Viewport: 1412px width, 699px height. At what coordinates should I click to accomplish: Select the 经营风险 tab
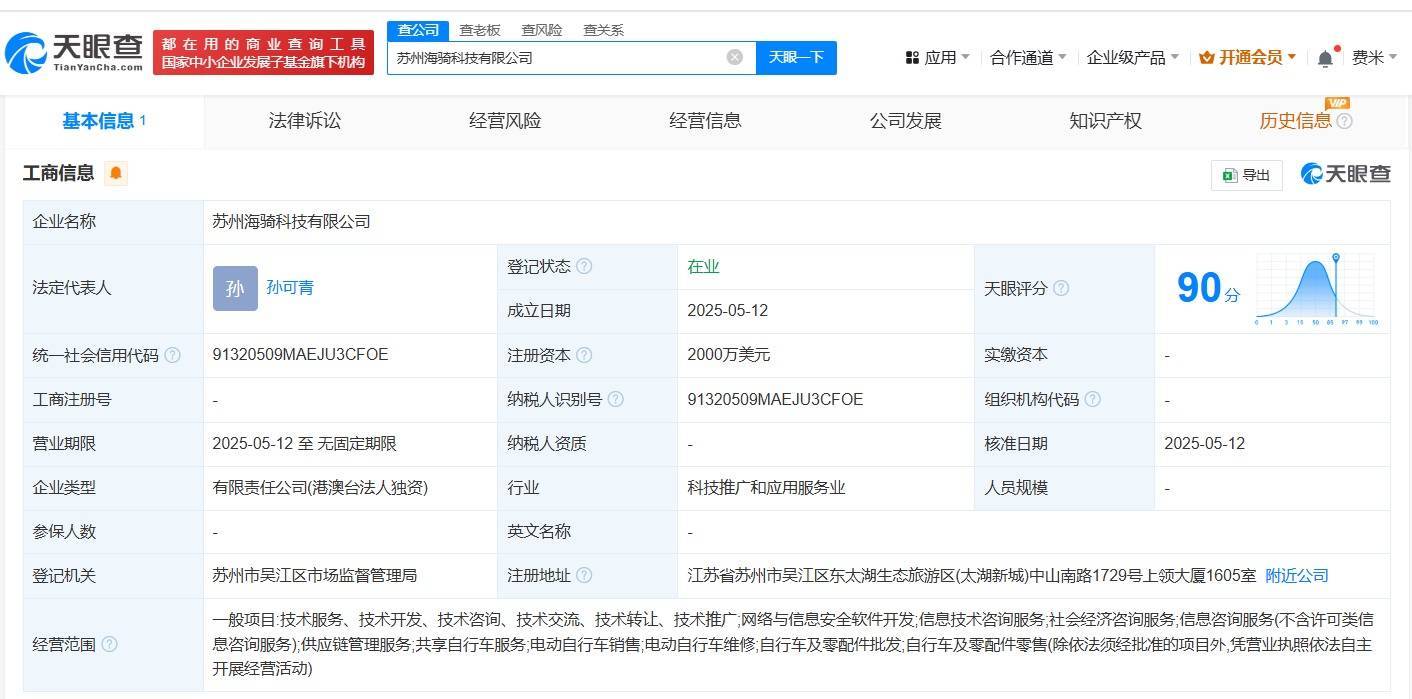point(505,121)
